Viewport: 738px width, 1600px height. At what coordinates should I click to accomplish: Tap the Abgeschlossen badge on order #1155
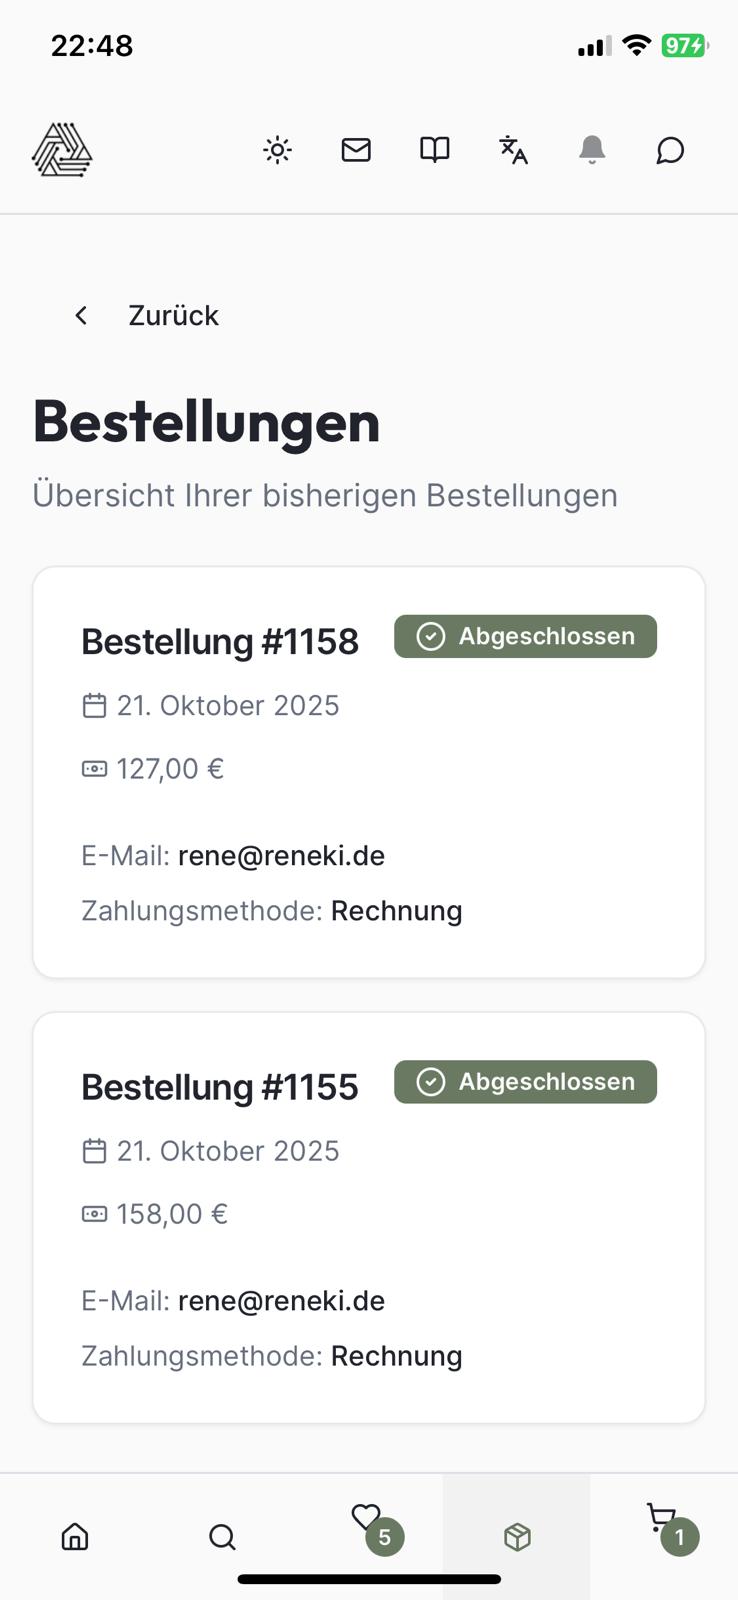(525, 1082)
